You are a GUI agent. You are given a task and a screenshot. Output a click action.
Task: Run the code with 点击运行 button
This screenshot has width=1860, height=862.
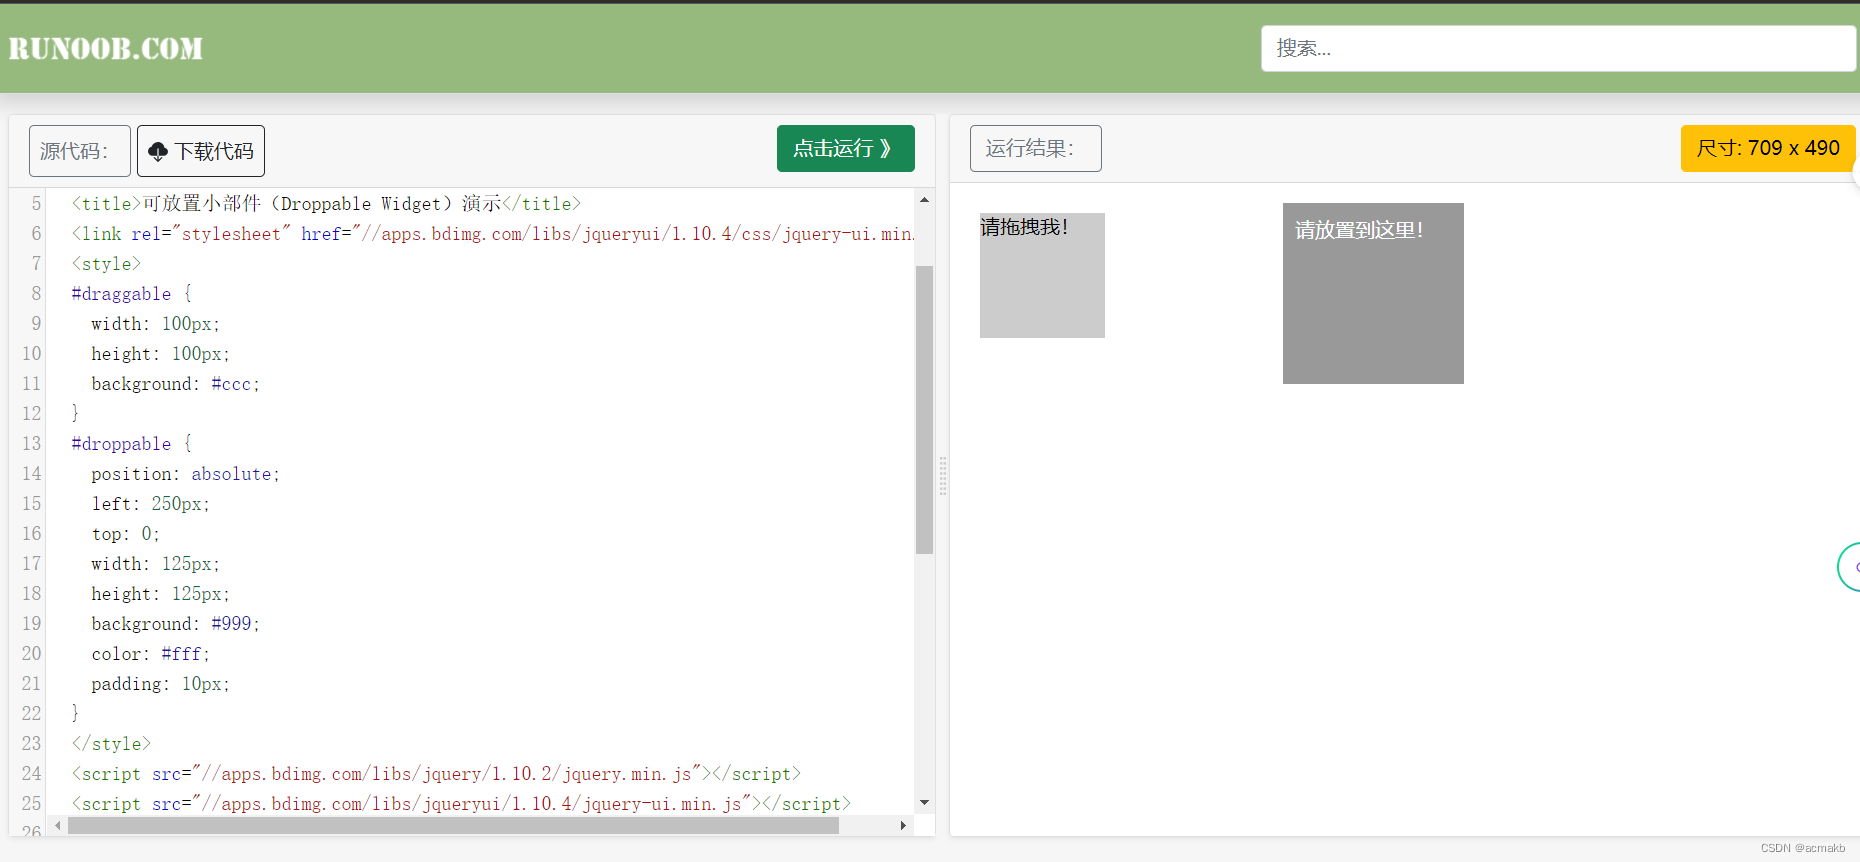pyautogui.click(x=846, y=148)
